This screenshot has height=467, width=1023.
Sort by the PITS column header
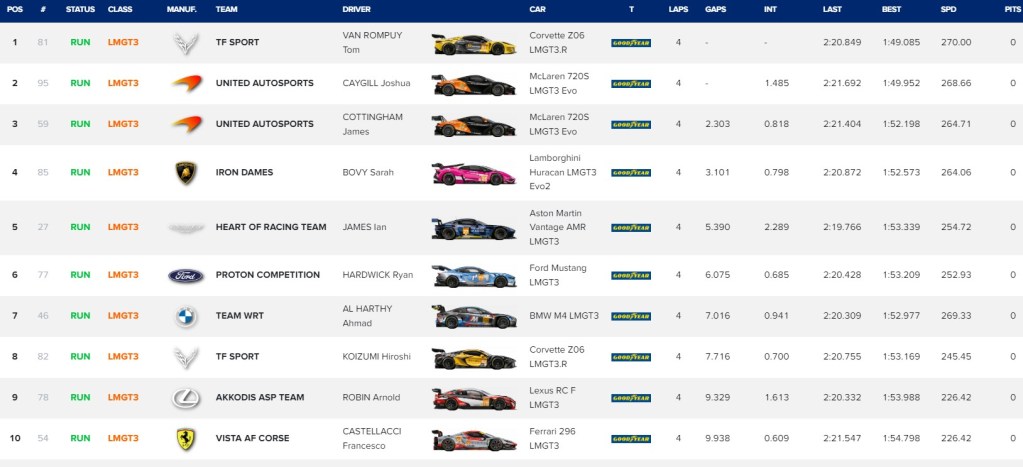(1013, 10)
